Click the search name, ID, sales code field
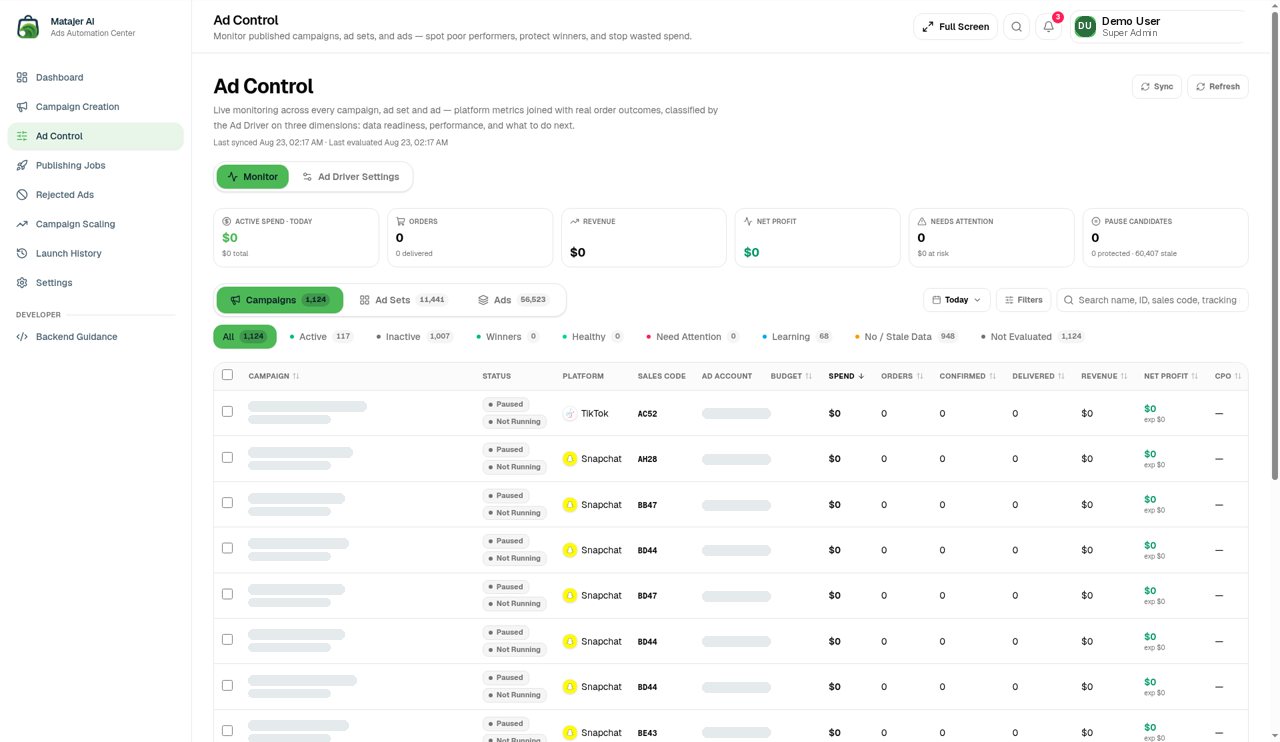Image resolution: width=1280 pixels, height=742 pixels. (x=1153, y=300)
